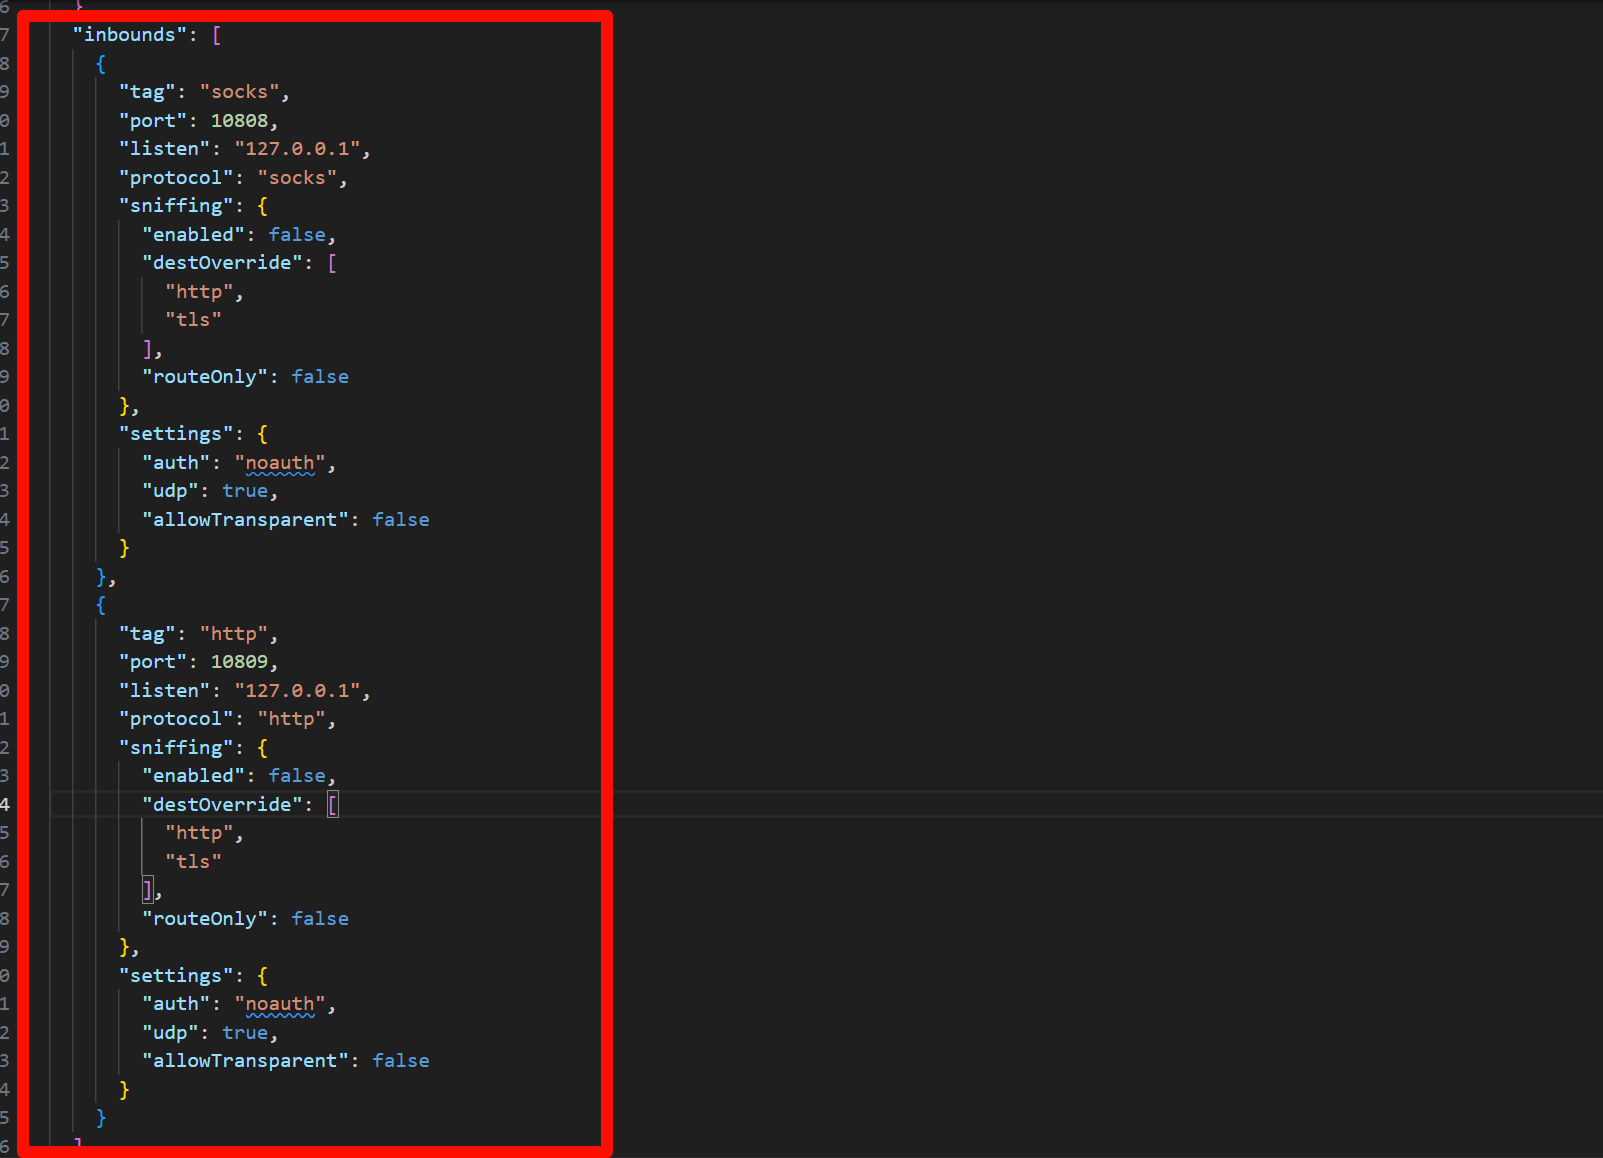Place cursor on port value 10808
This screenshot has height=1158, width=1603.
pos(239,121)
